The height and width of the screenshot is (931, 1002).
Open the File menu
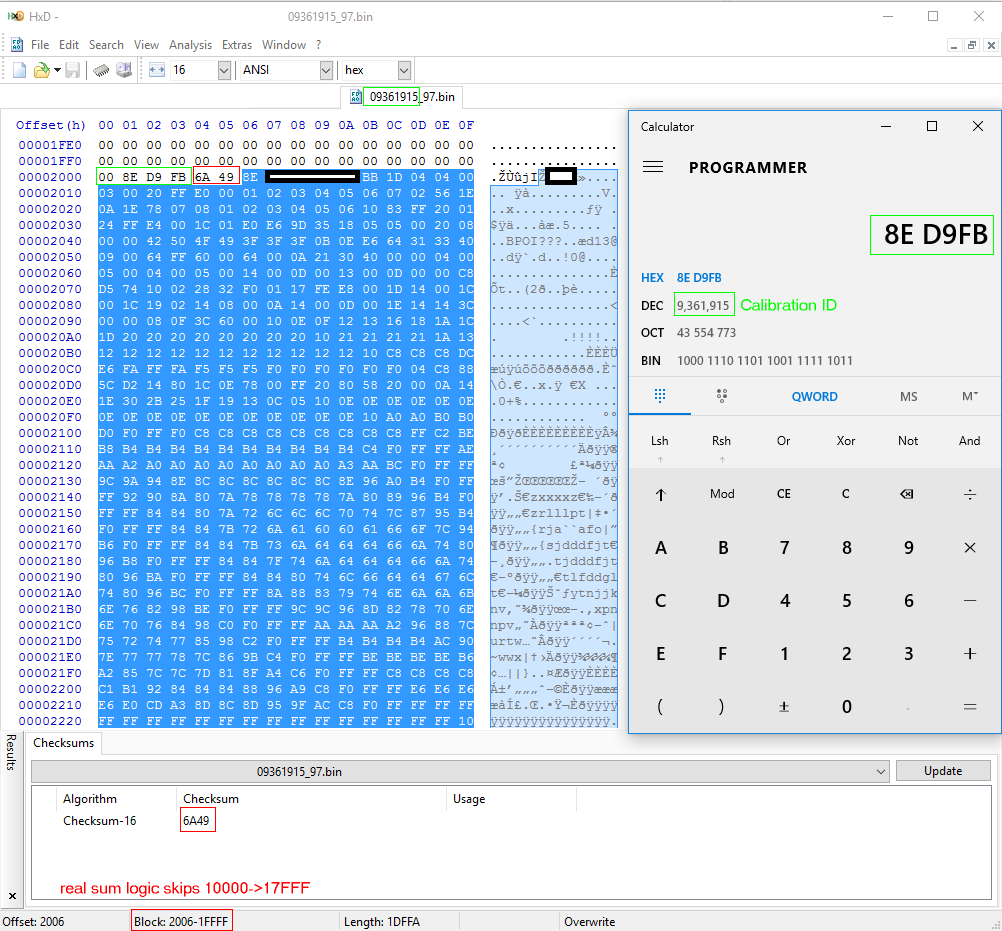pyautogui.click(x=40, y=45)
